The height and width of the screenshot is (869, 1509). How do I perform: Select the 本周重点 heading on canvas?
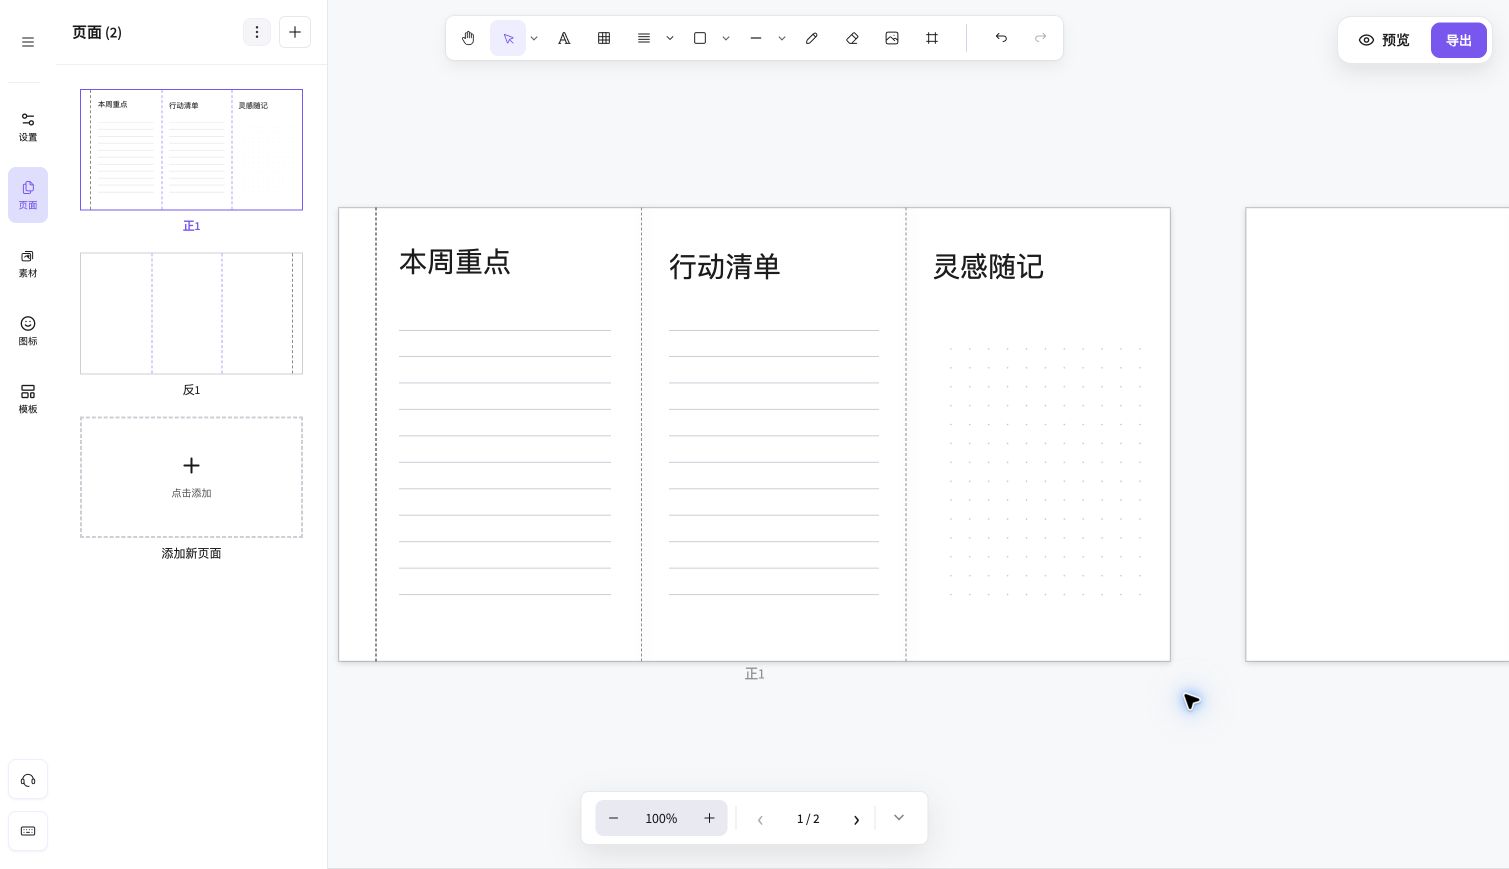pos(455,262)
